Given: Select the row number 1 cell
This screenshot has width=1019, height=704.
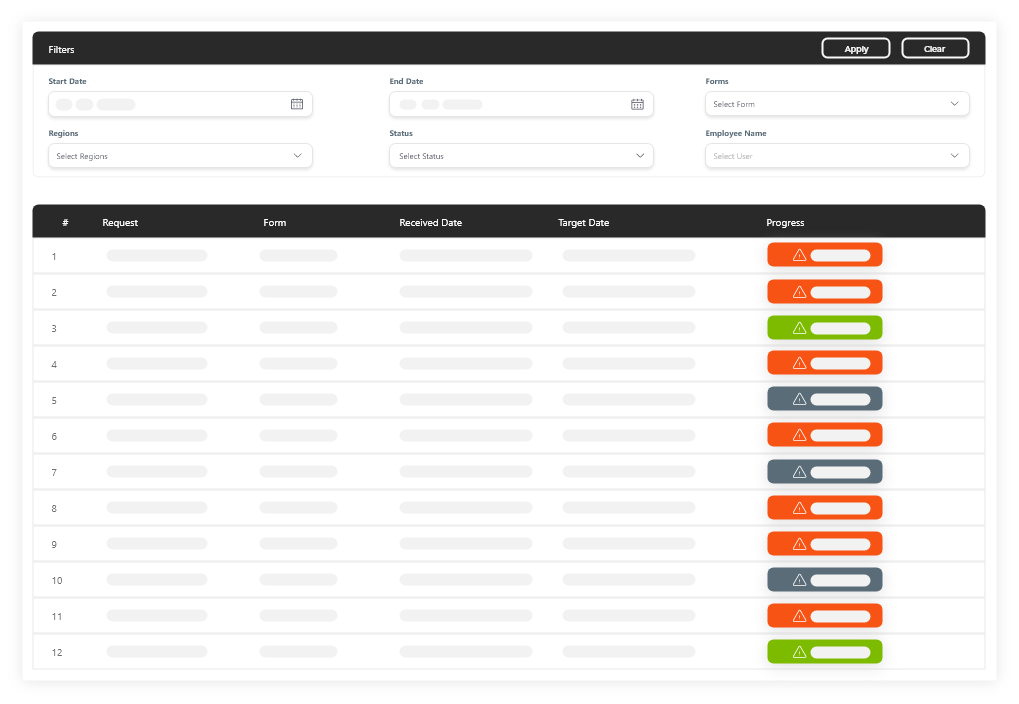Looking at the screenshot, I should click(x=54, y=256).
